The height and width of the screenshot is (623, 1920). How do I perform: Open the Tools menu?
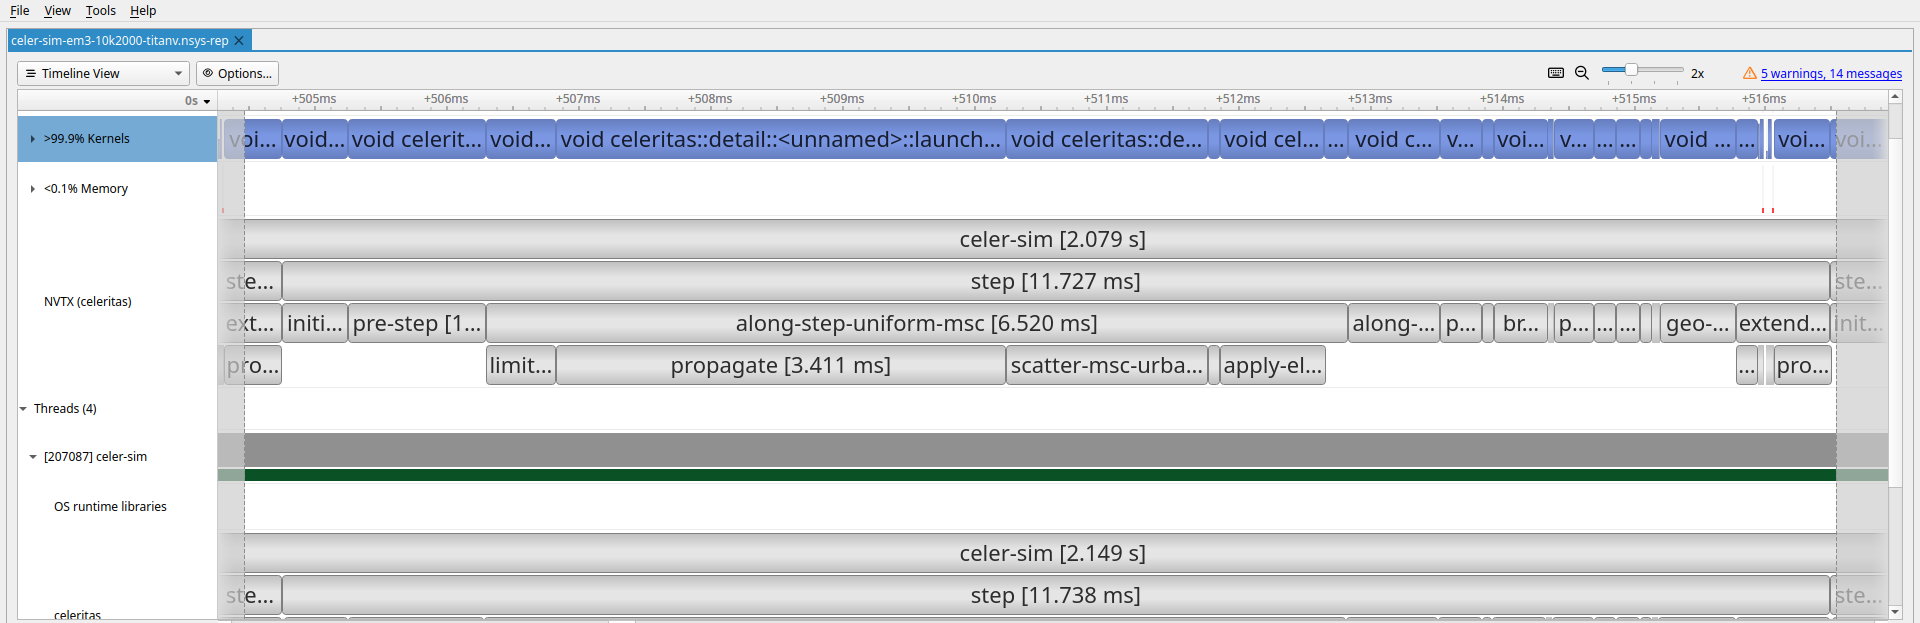(100, 11)
